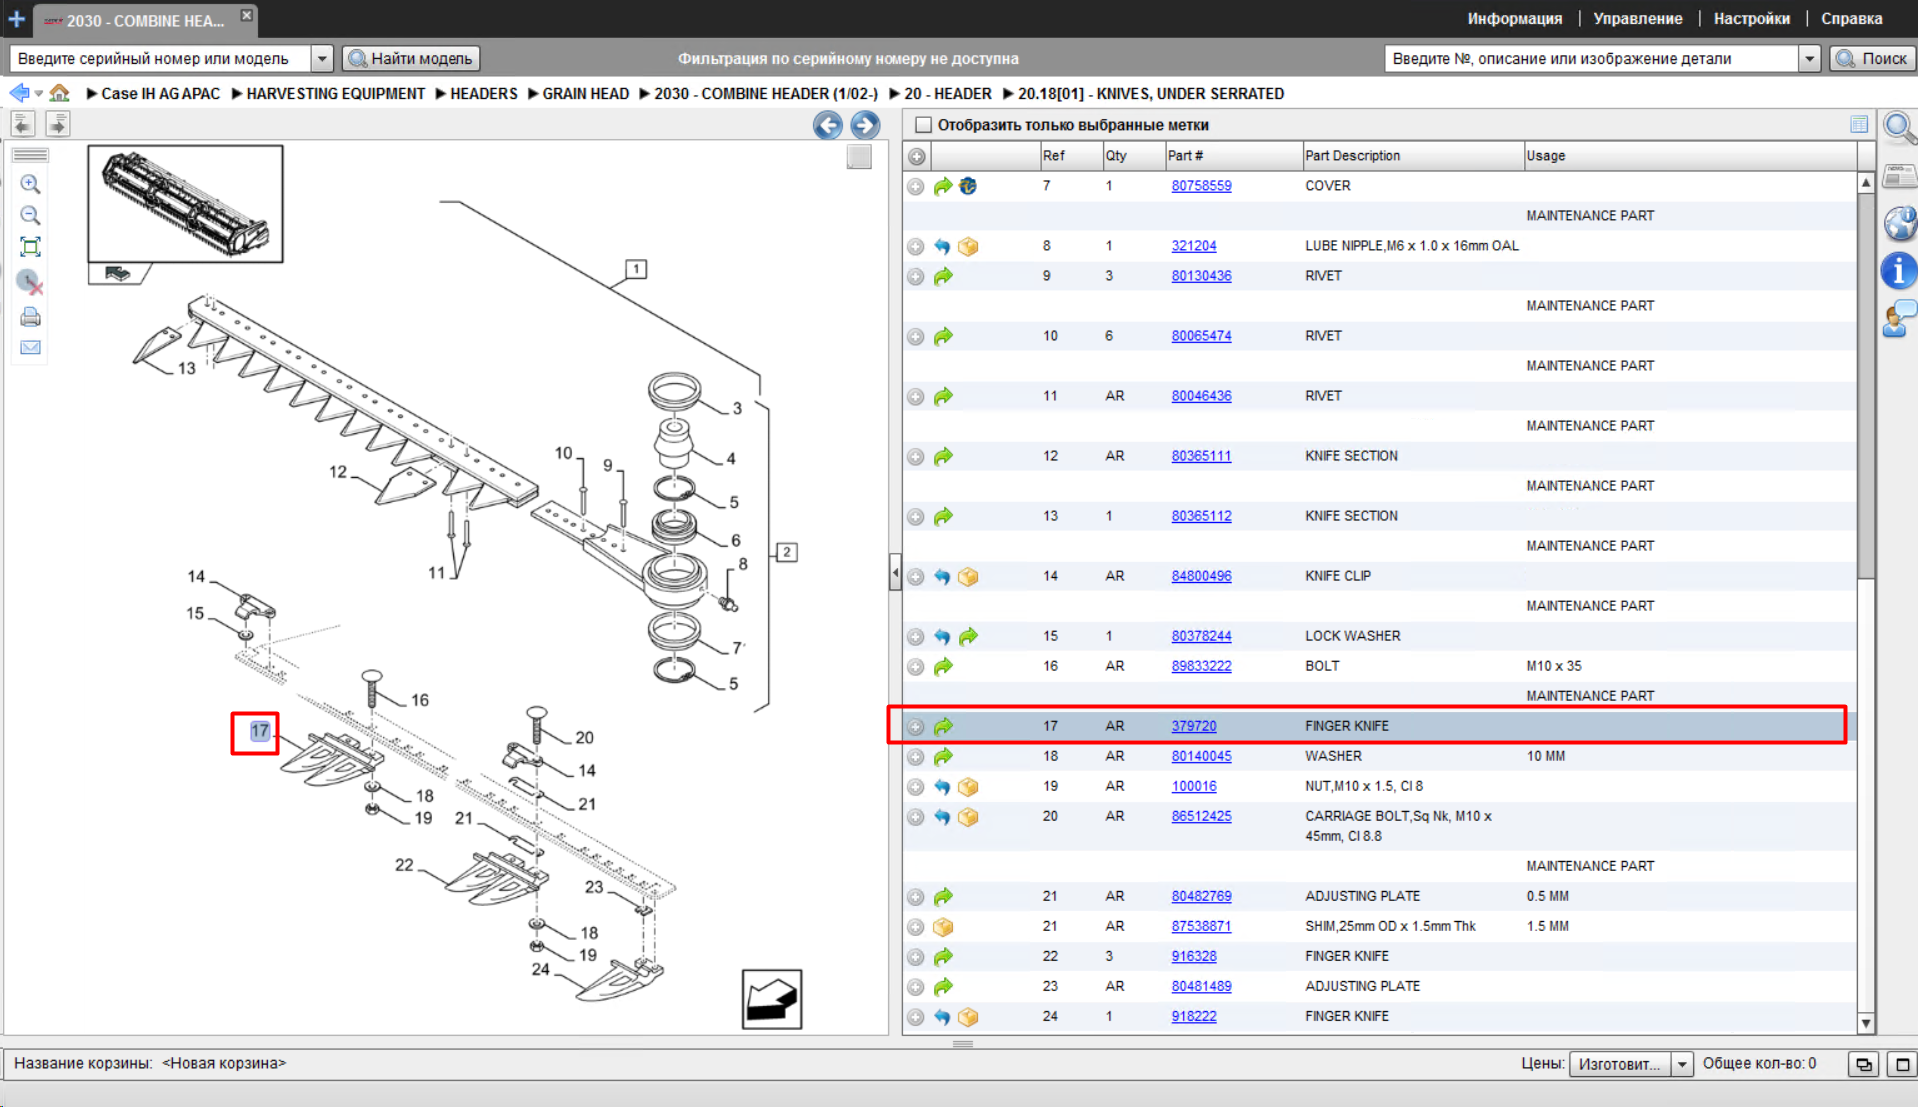Click callout 17 in the diagram
1918x1107 pixels.
pos(259,731)
